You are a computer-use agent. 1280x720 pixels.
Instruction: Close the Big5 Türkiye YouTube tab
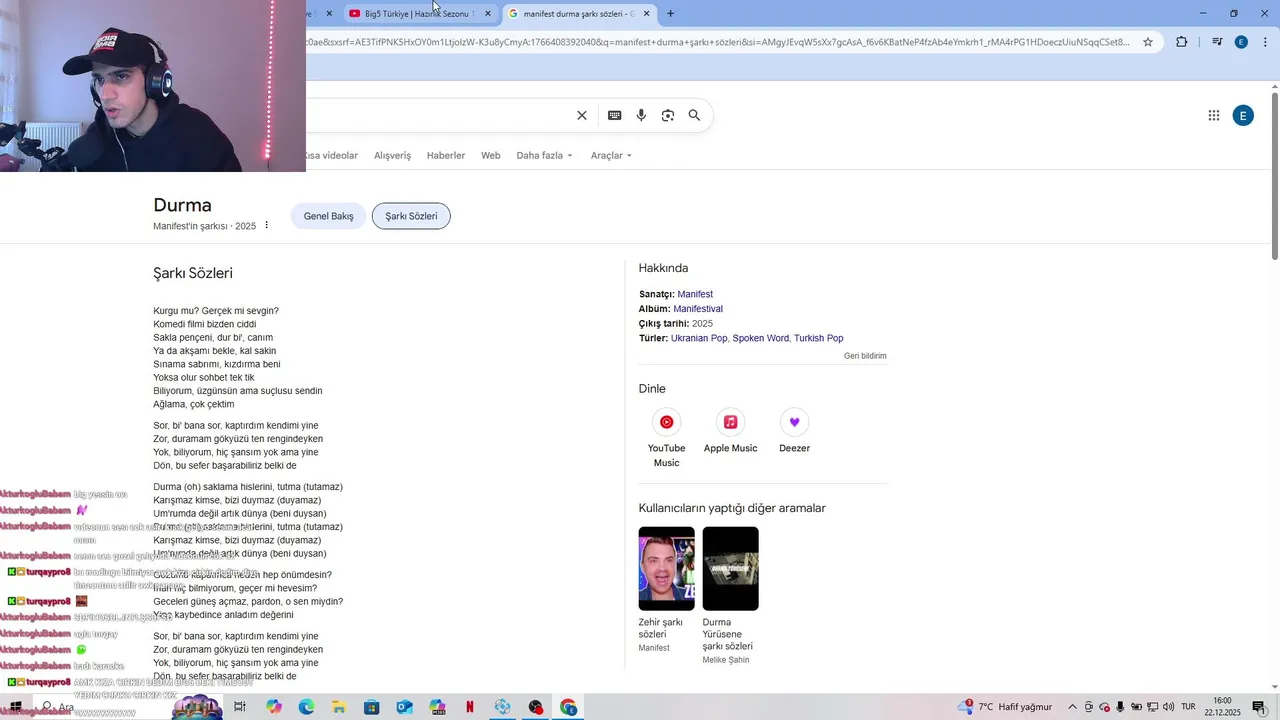tap(488, 13)
